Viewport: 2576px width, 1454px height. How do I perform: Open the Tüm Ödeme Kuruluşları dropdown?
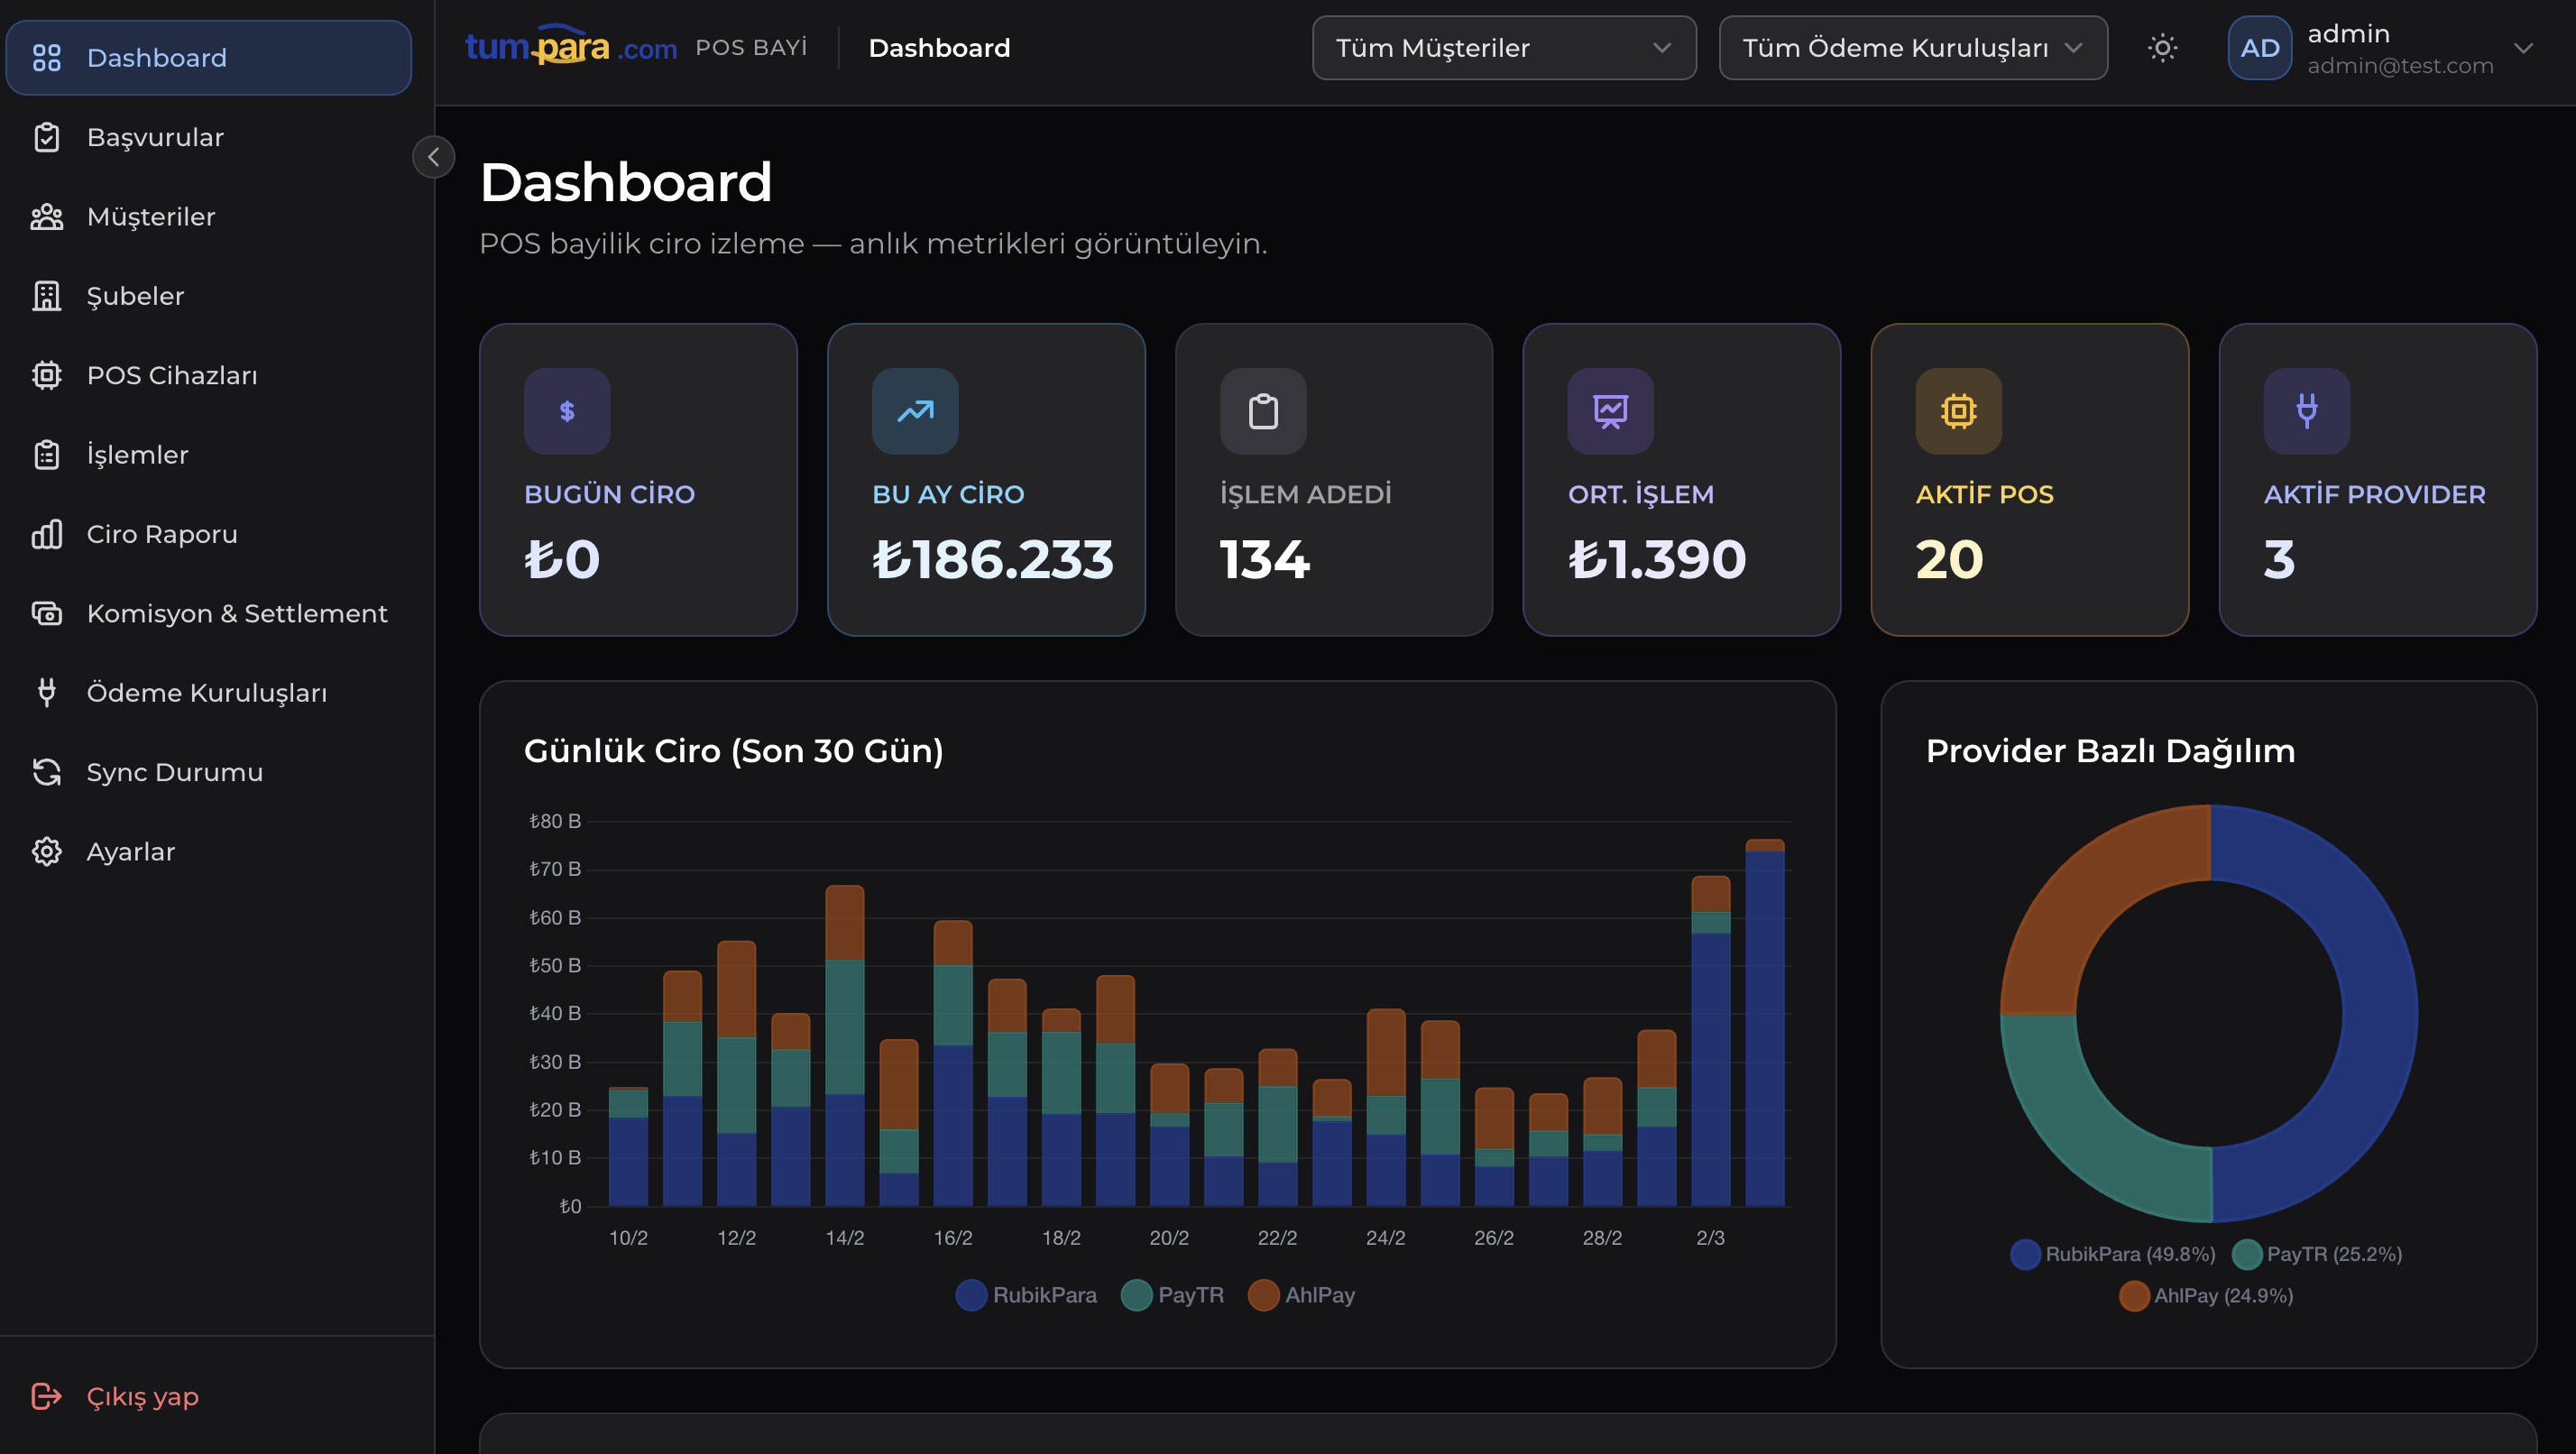pyautogui.click(x=1912, y=48)
